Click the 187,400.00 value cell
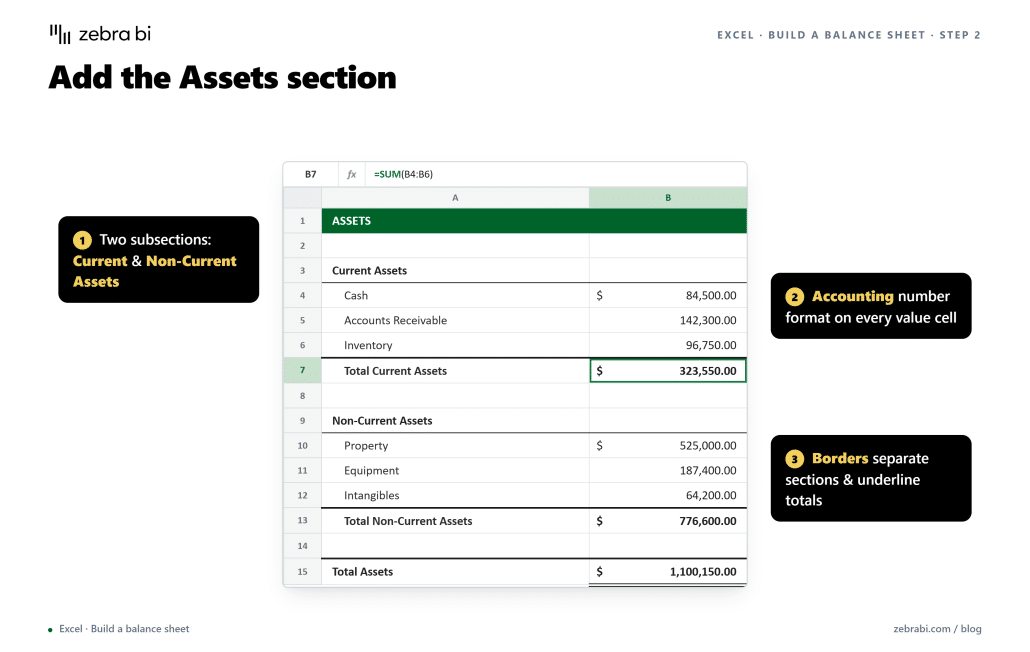1030x652 pixels. click(x=668, y=471)
